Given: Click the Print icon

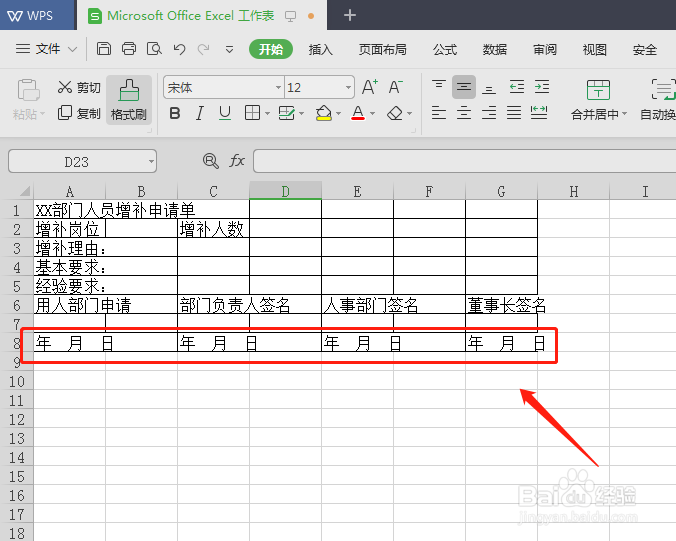Looking at the screenshot, I should coord(128,49).
